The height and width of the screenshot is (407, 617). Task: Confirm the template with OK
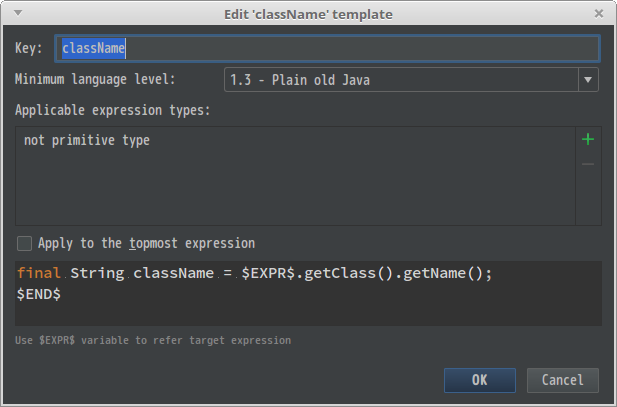480,380
